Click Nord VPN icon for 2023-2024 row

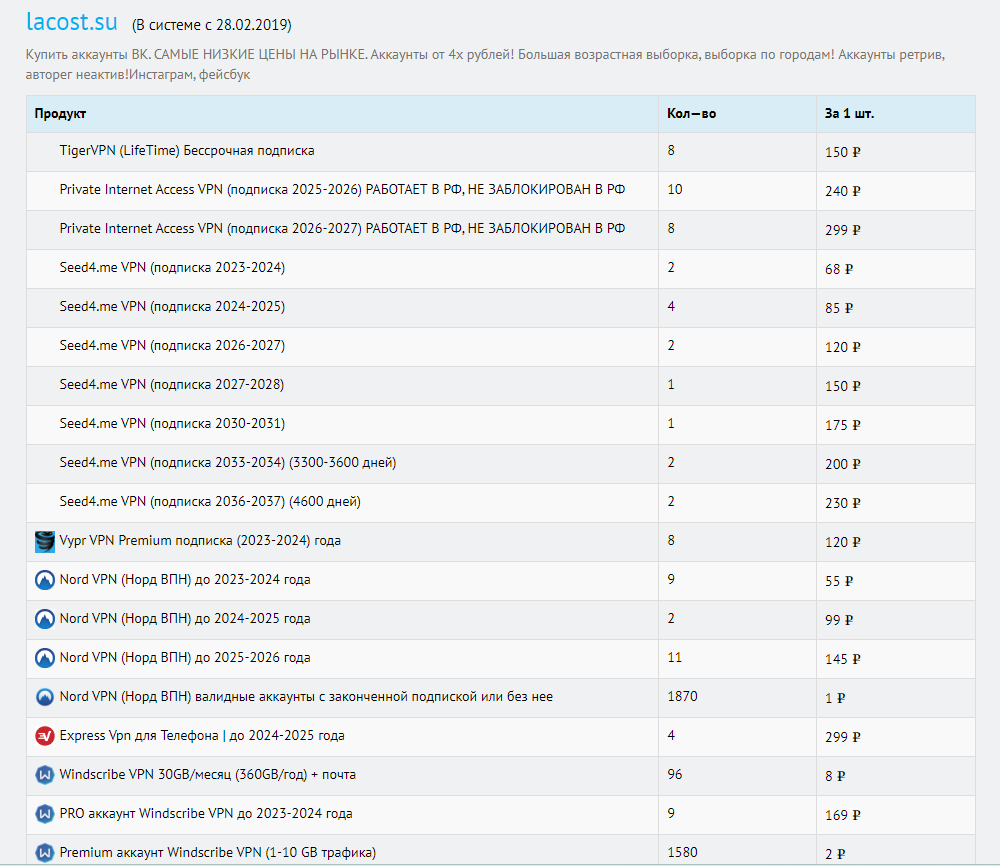tap(45, 580)
